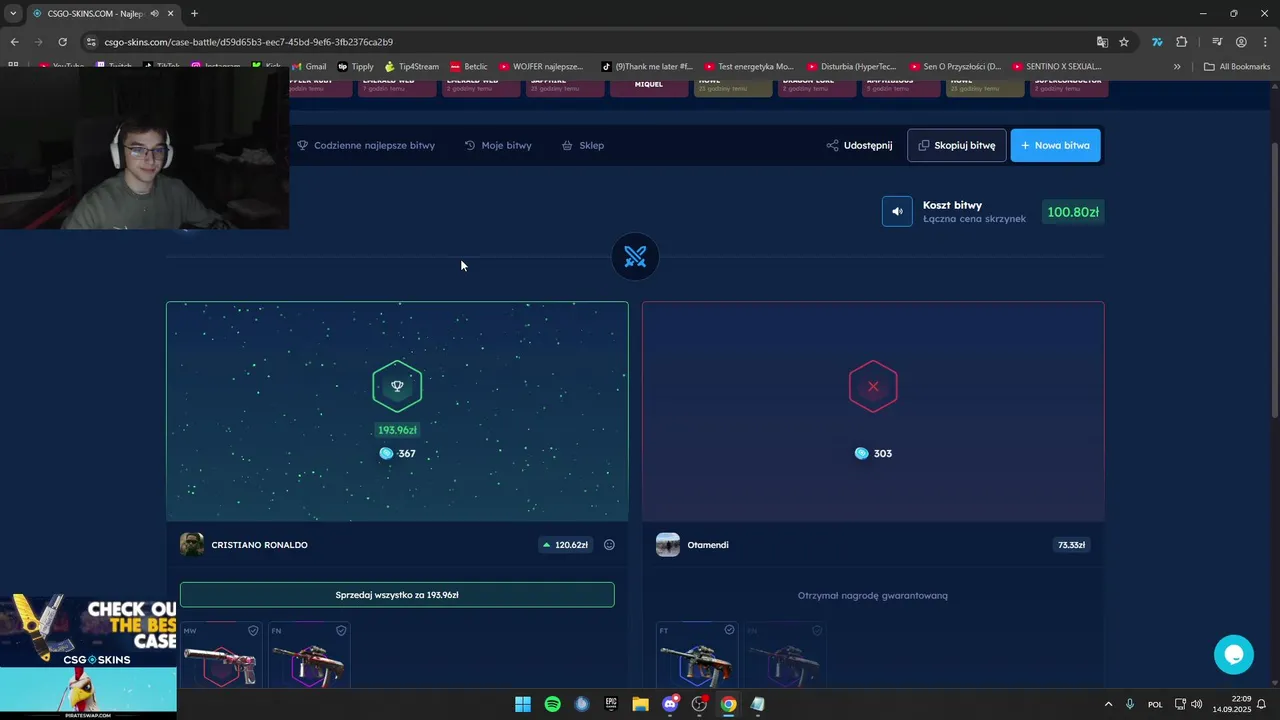Screen dimensions: 1280x720
Task: Click the crossed swords battle icon
Action: pos(635,257)
